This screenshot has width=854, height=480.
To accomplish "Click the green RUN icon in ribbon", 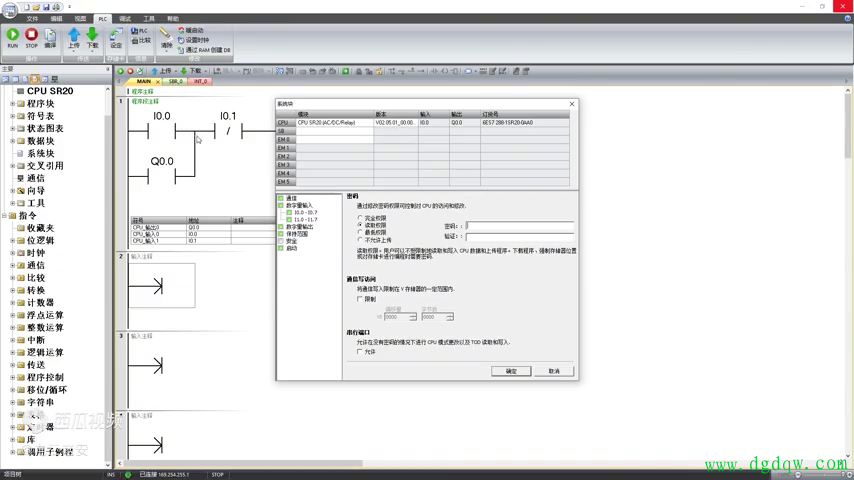I will pyautogui.click(x=12, y=35).
